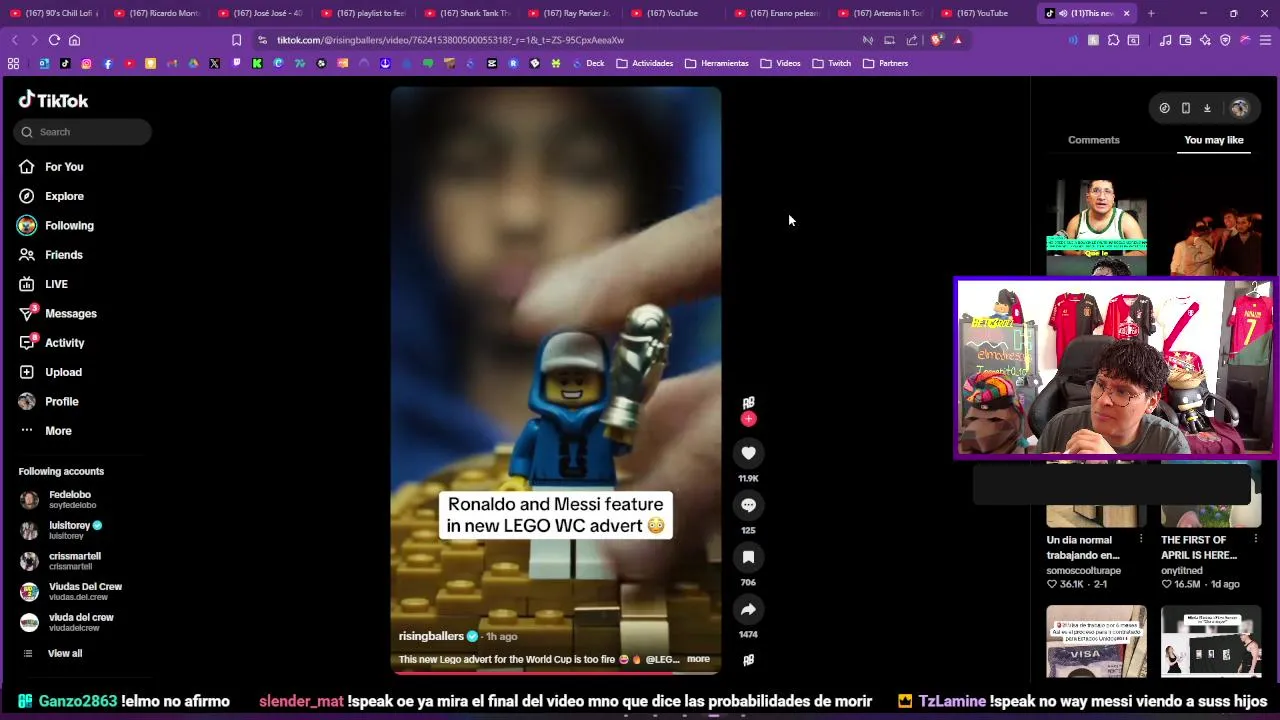Expand video caption with 'more'
This screenshot has height=720, width=1280.
[x=698, y=659]
